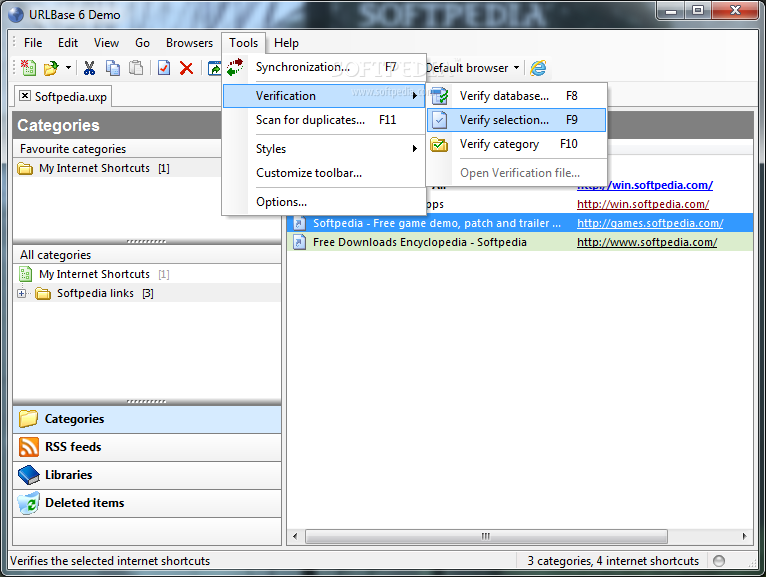Click the horizontal scrollbar thumb
The image size is (766, 577).
coord(486,536)
